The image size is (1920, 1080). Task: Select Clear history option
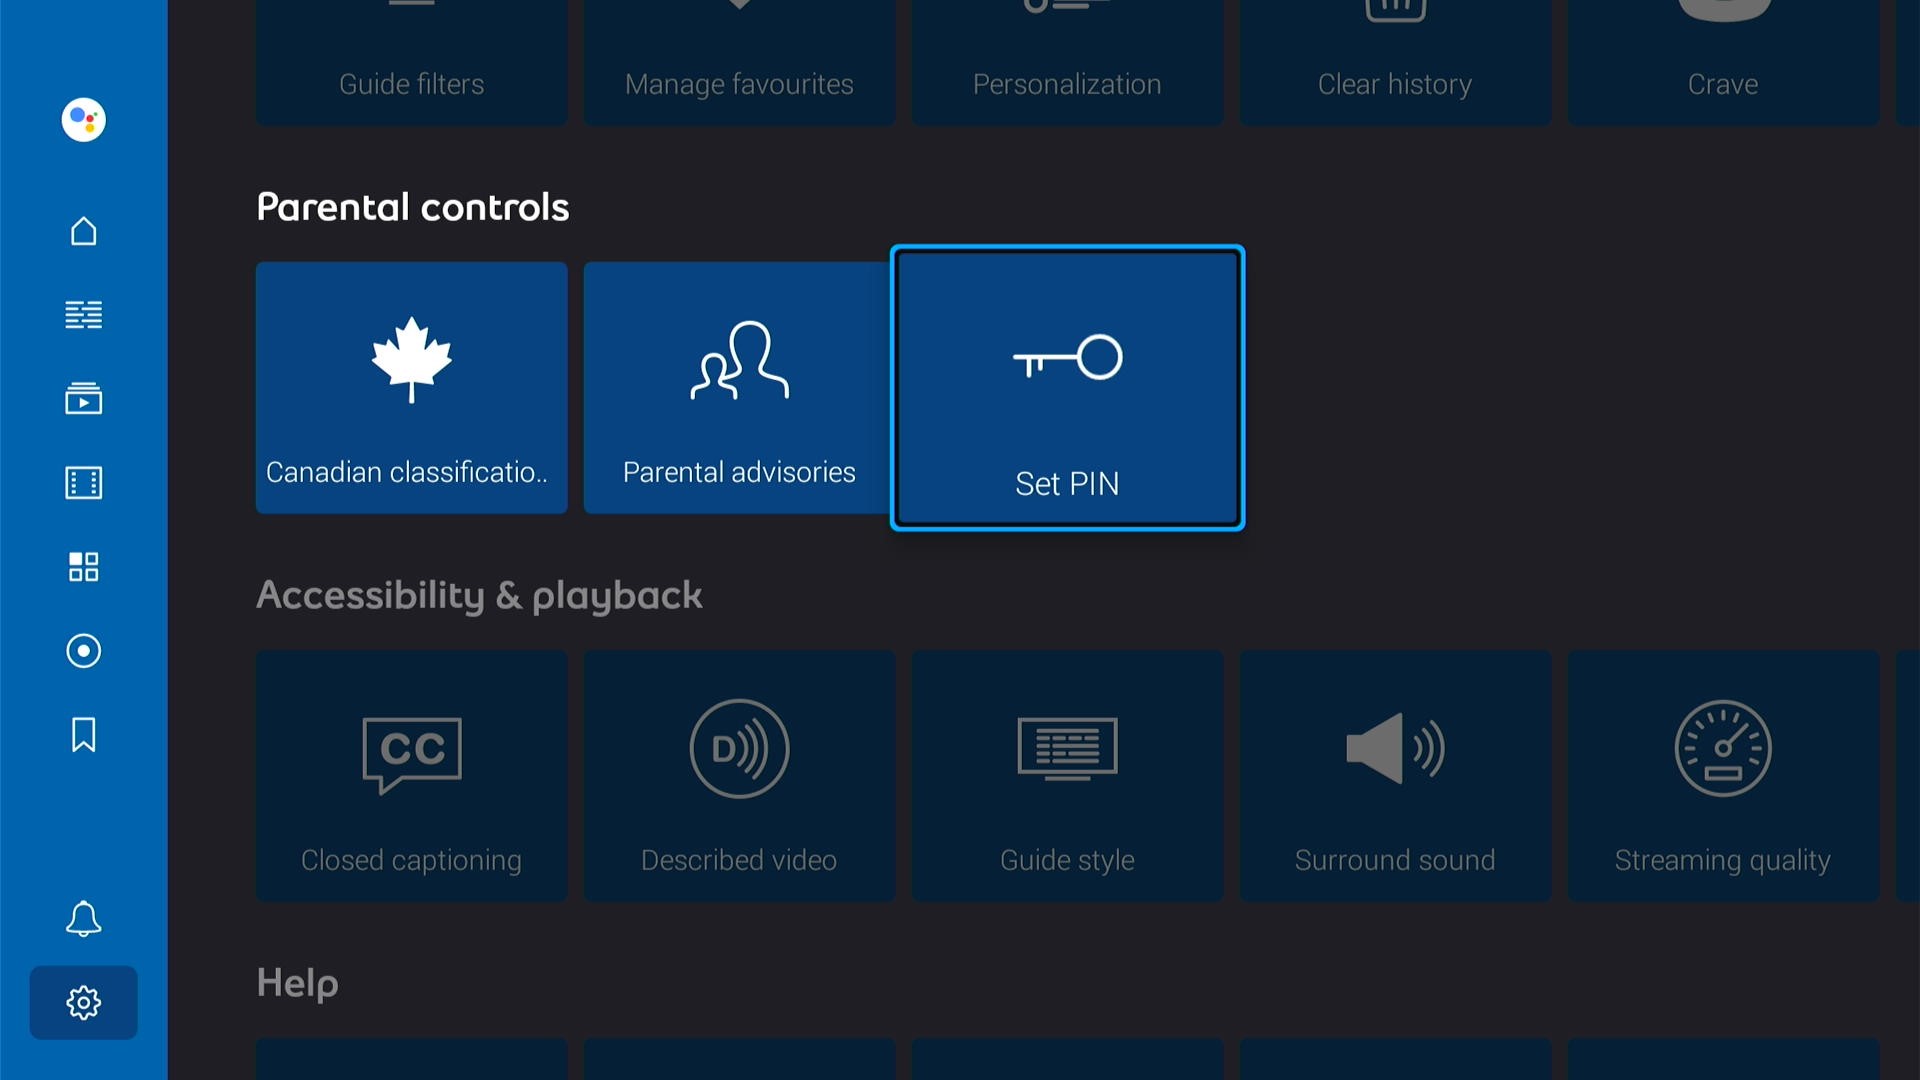click(x=1394, y=63)
